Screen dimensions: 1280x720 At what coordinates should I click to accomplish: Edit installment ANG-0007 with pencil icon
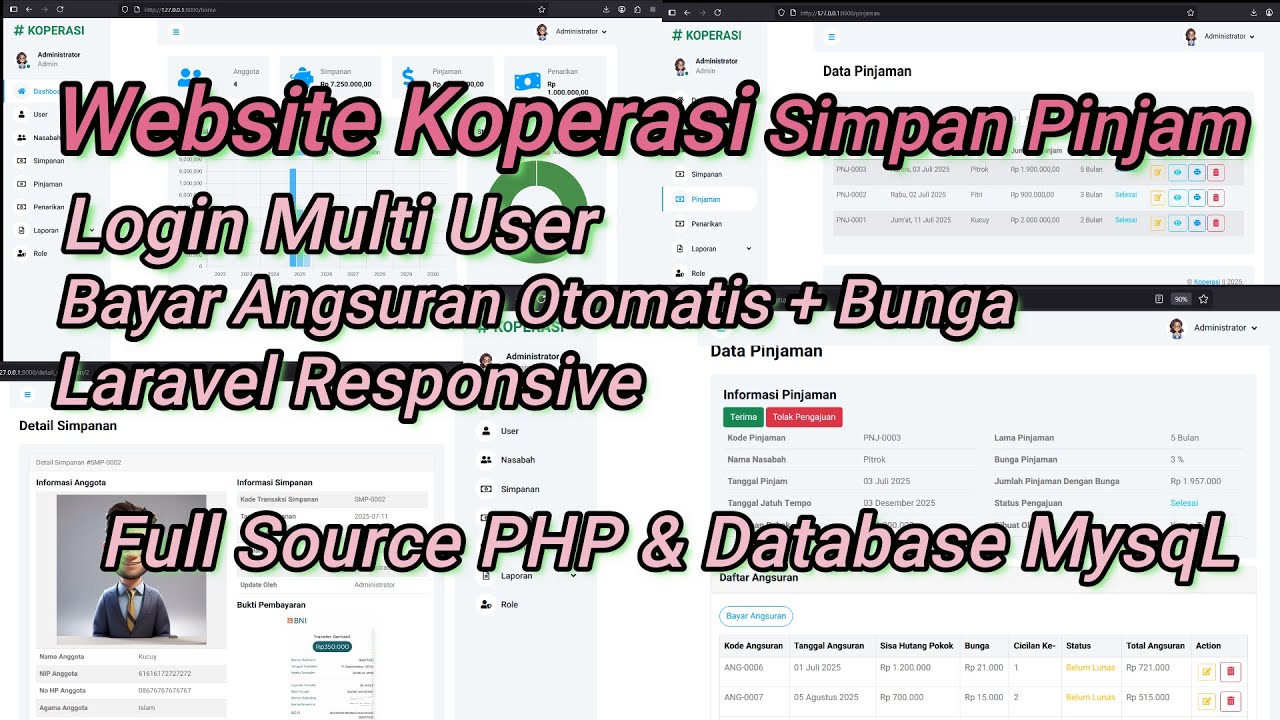(1207, 701)
